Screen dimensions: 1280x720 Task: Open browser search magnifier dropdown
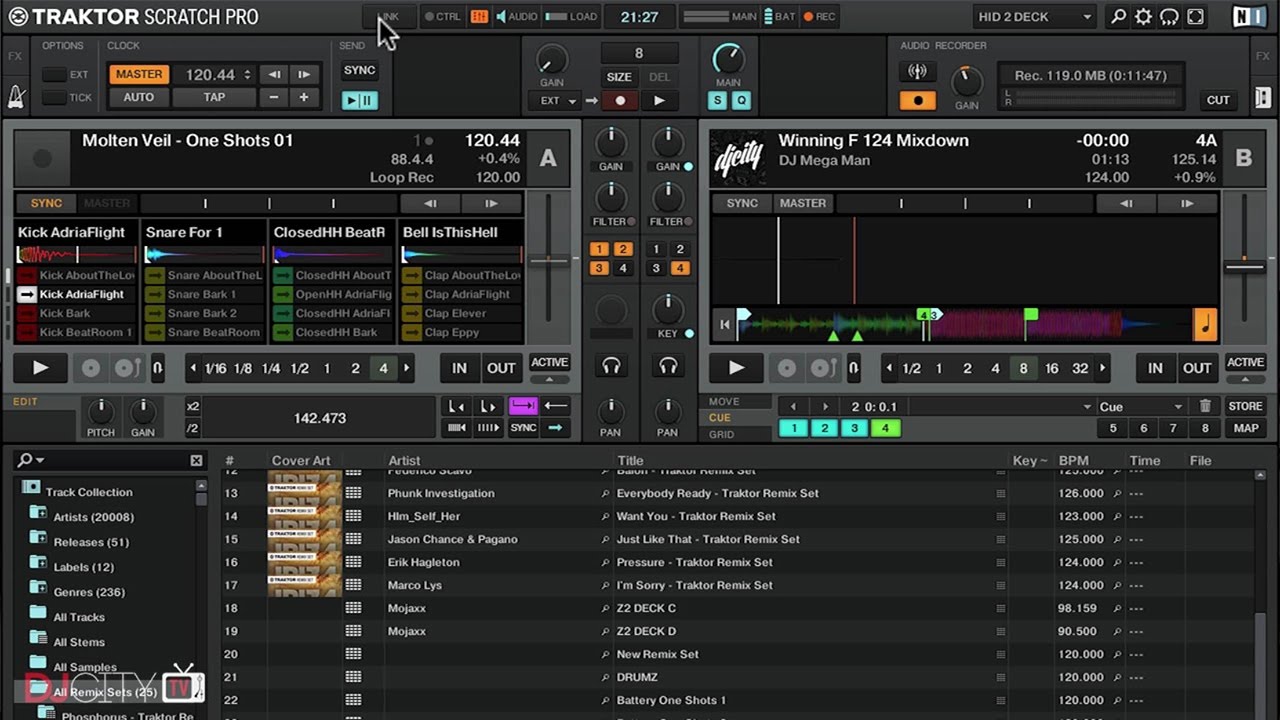[x=30, y=460]
